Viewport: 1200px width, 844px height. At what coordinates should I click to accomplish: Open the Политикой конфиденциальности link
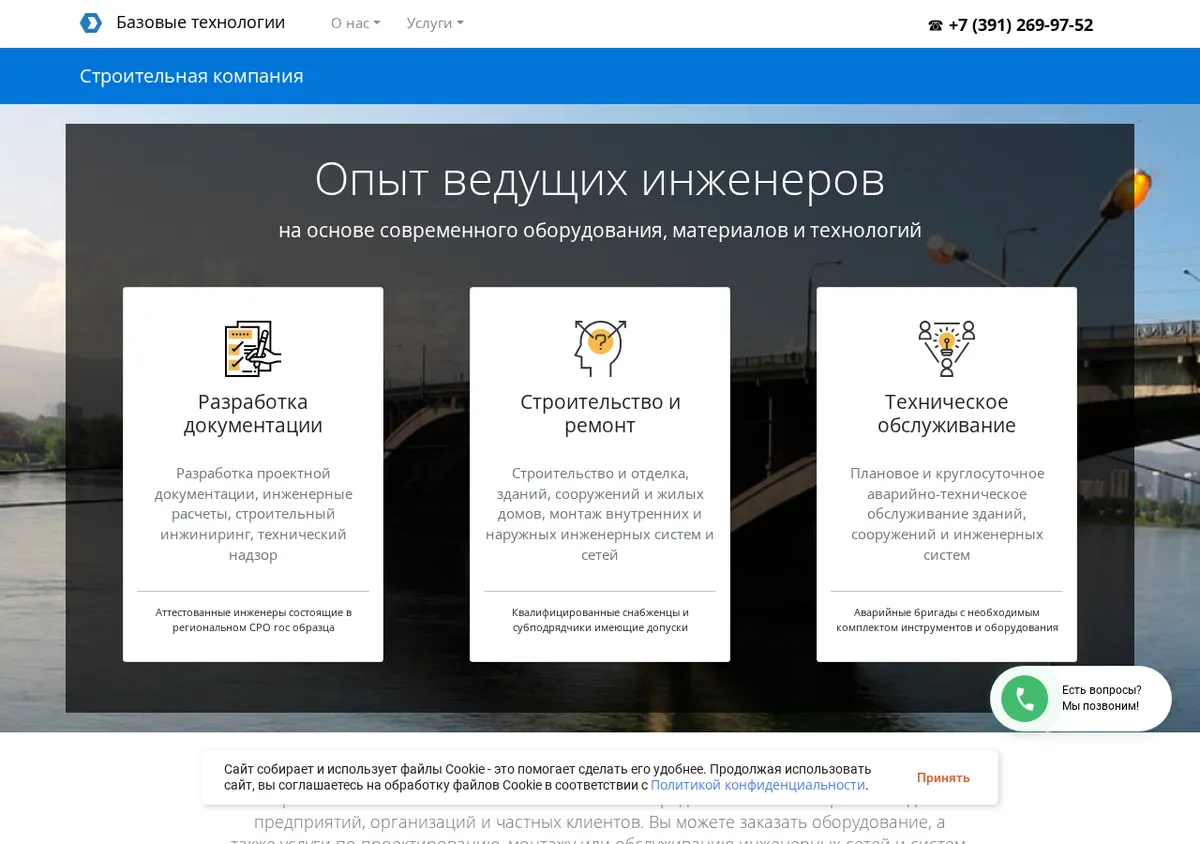(x=758, y=786)
